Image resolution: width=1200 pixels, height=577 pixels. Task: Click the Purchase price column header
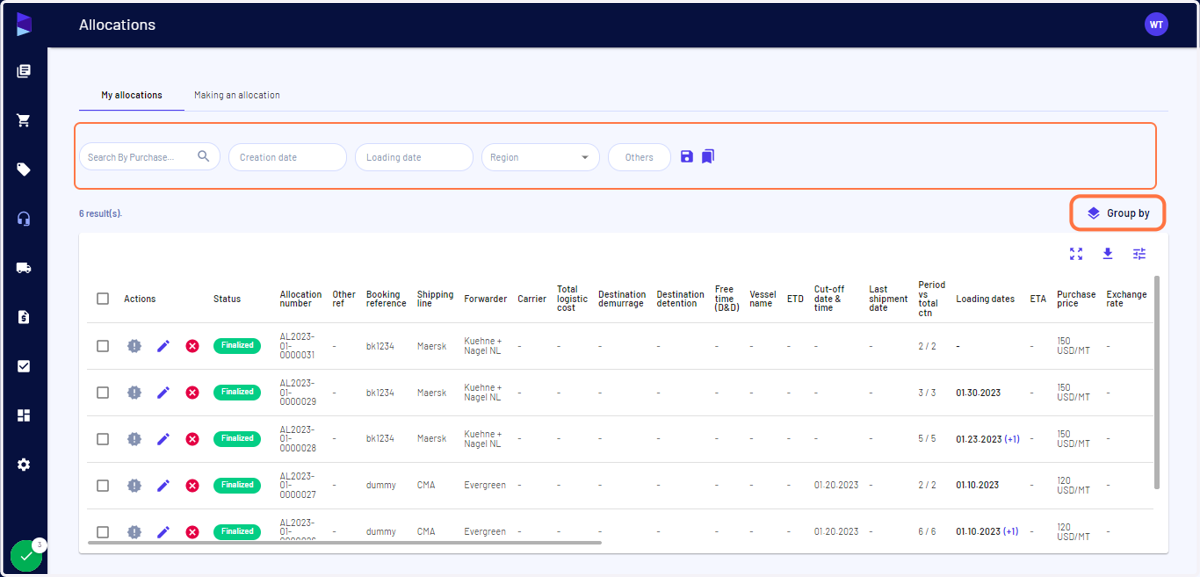(1076, 299)
